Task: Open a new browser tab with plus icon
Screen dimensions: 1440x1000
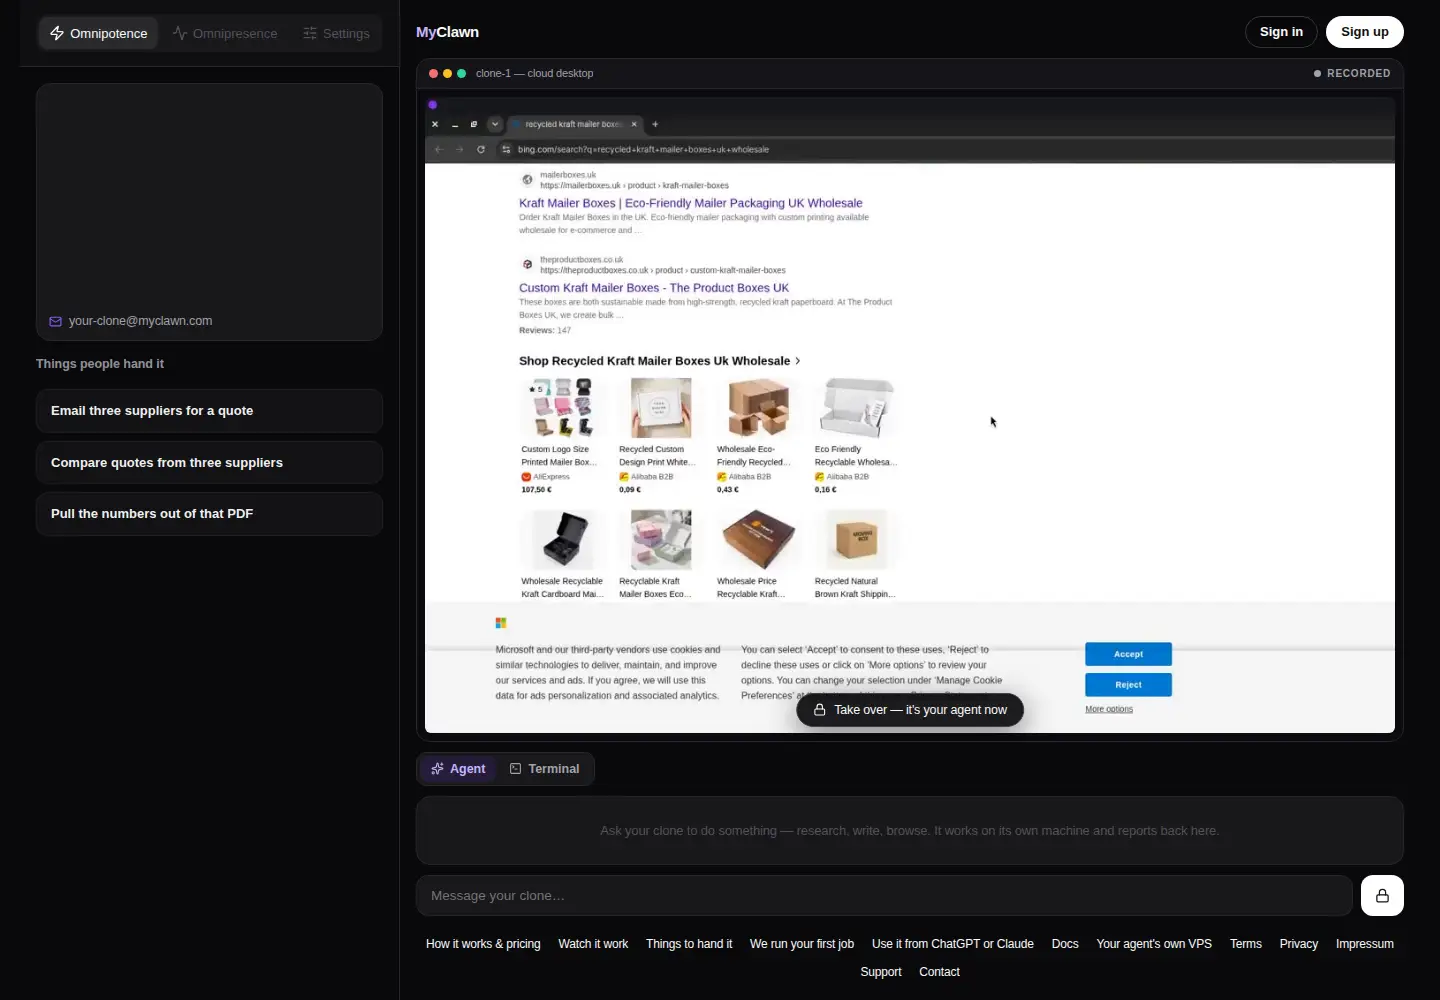Action: click(655, 124)
